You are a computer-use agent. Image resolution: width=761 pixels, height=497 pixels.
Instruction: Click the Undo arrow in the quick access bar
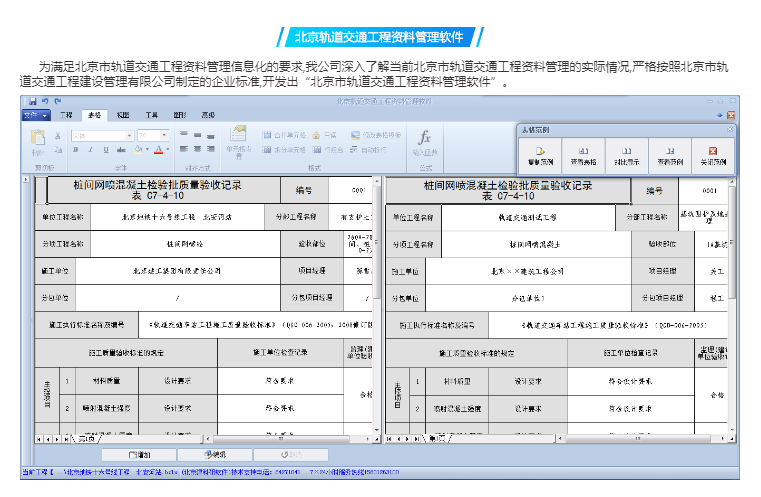point(45,101)
